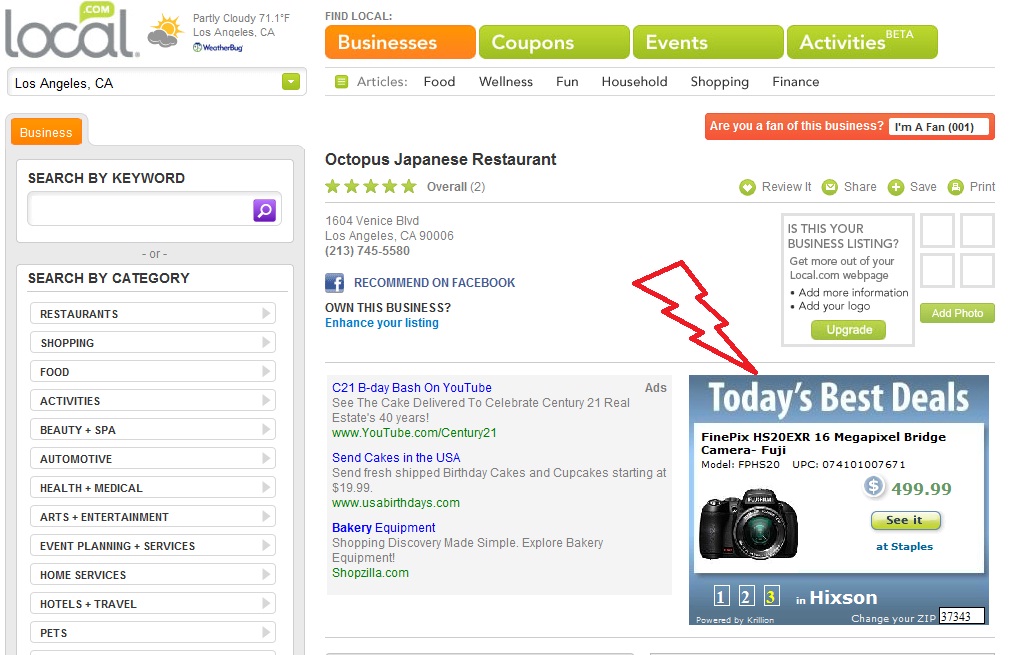Click the five-star overall rating

point(371,187)
